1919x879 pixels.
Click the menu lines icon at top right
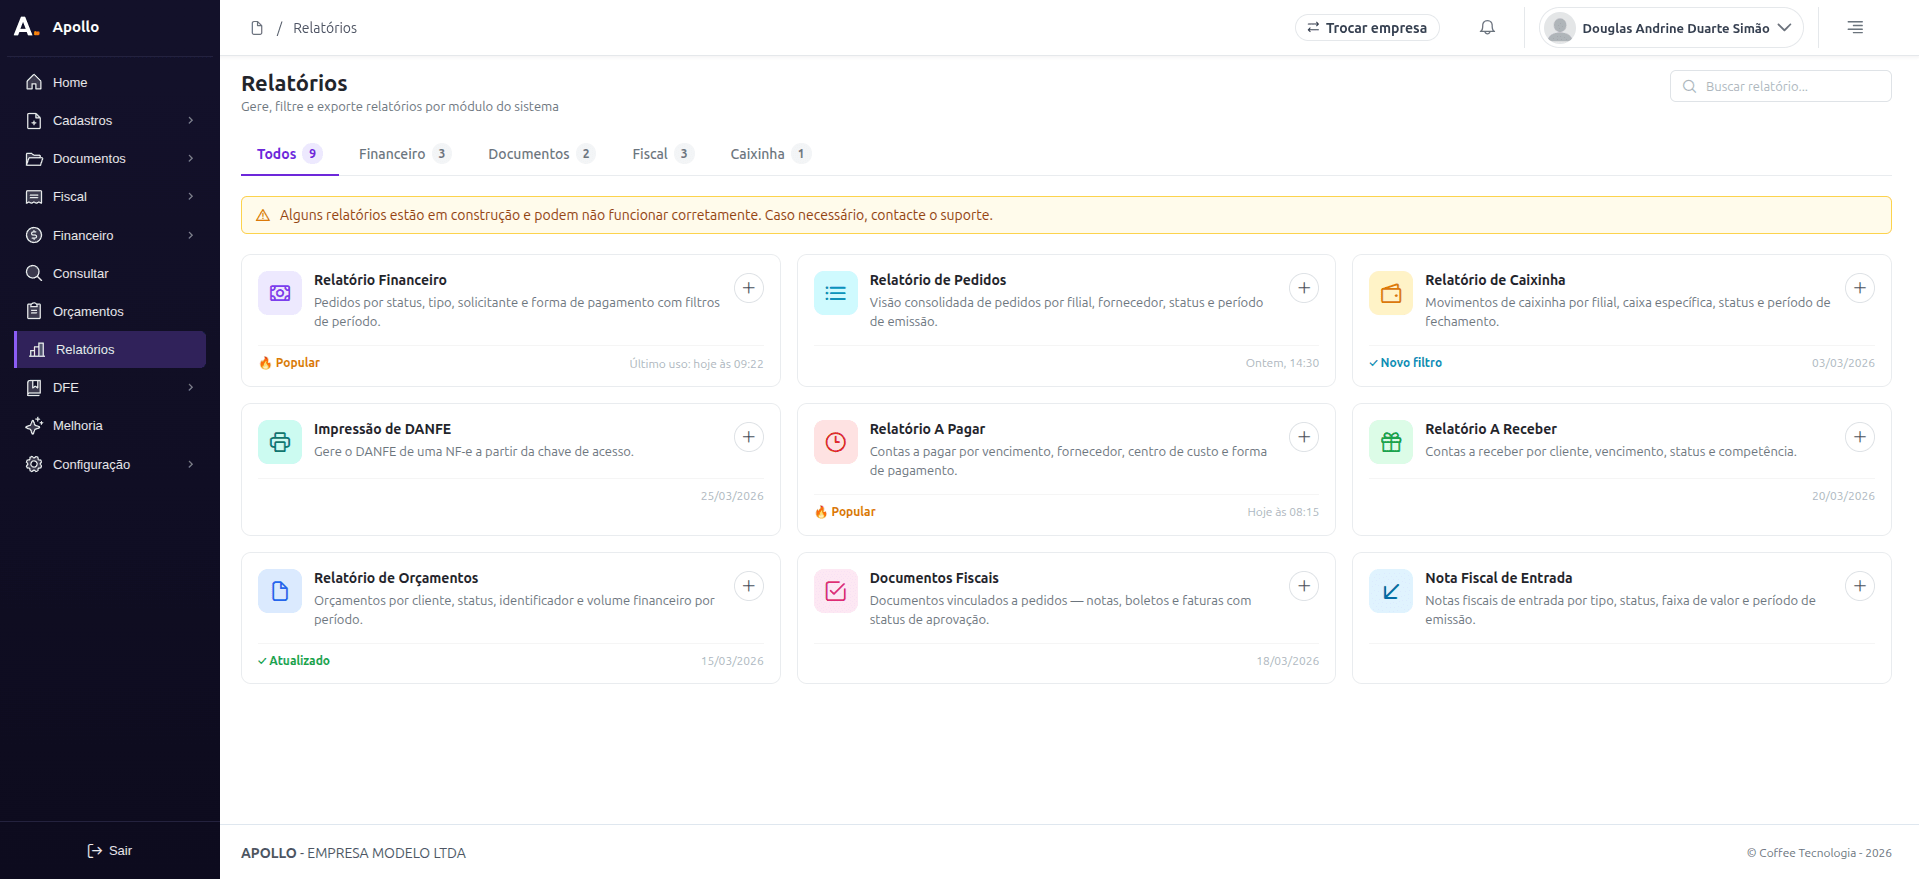1855,28
